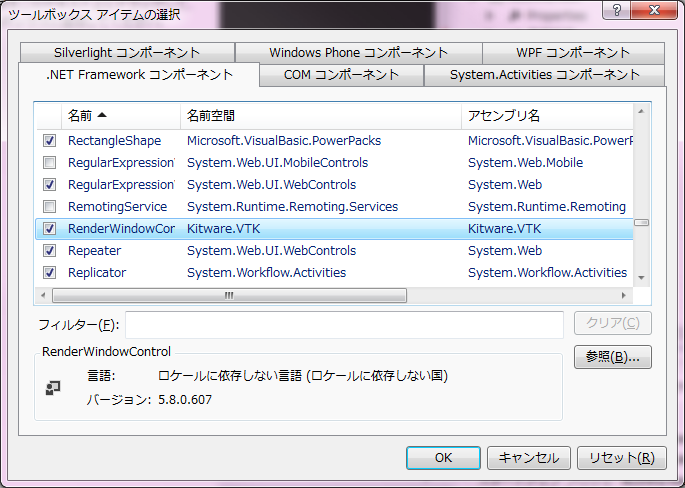Close the dialog with the X button

(x=654, y=10)
